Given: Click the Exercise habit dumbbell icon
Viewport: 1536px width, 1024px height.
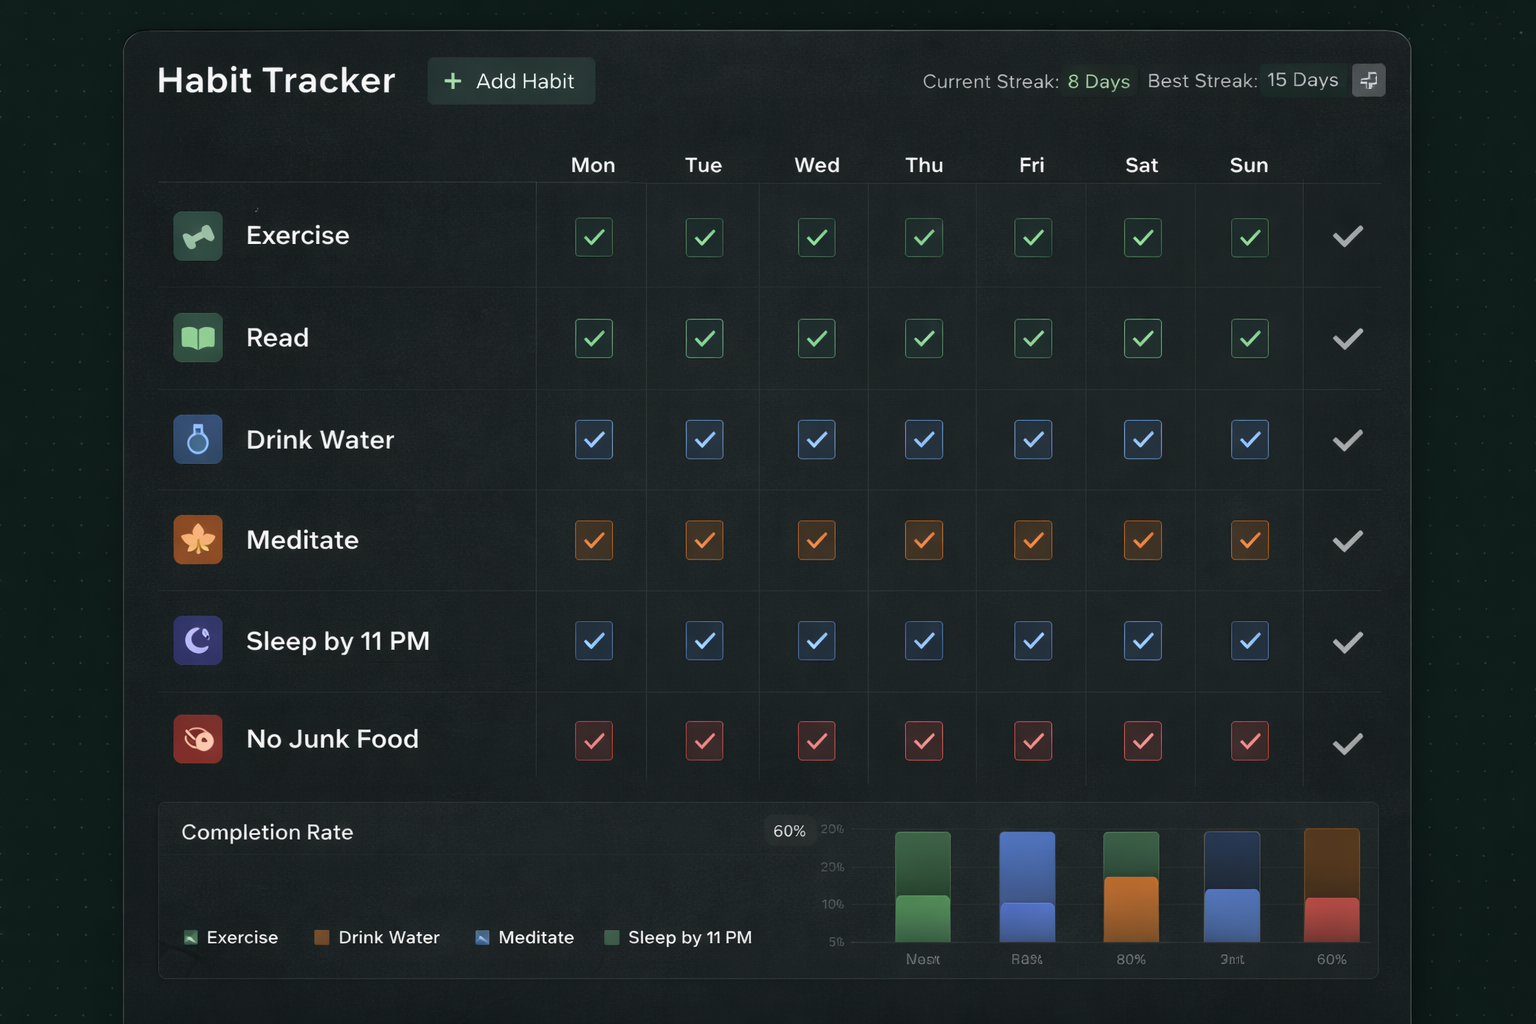Looking at the screenshot, I should pos(198,236).
